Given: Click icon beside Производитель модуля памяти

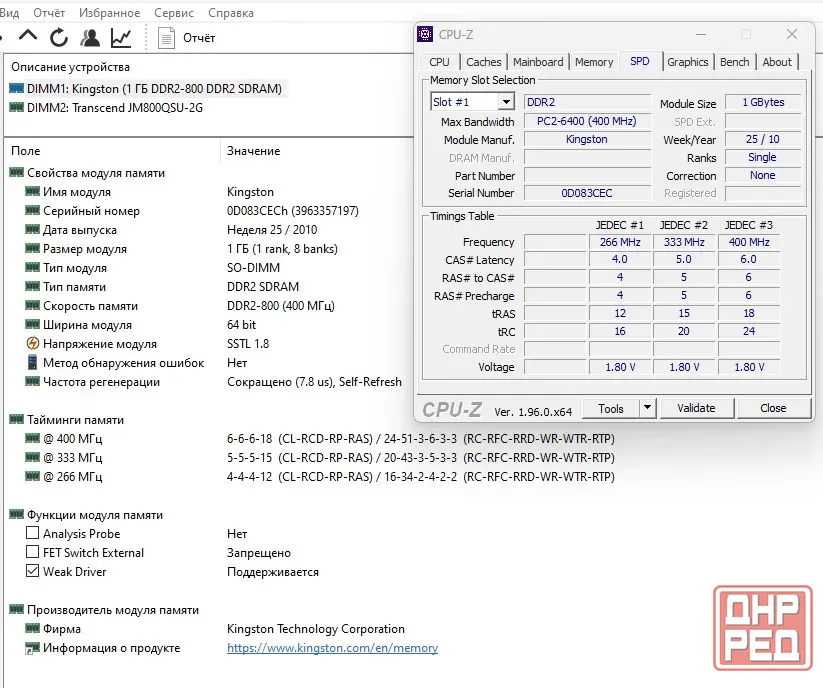Looking at the screenshot, I should coord(16,609).
